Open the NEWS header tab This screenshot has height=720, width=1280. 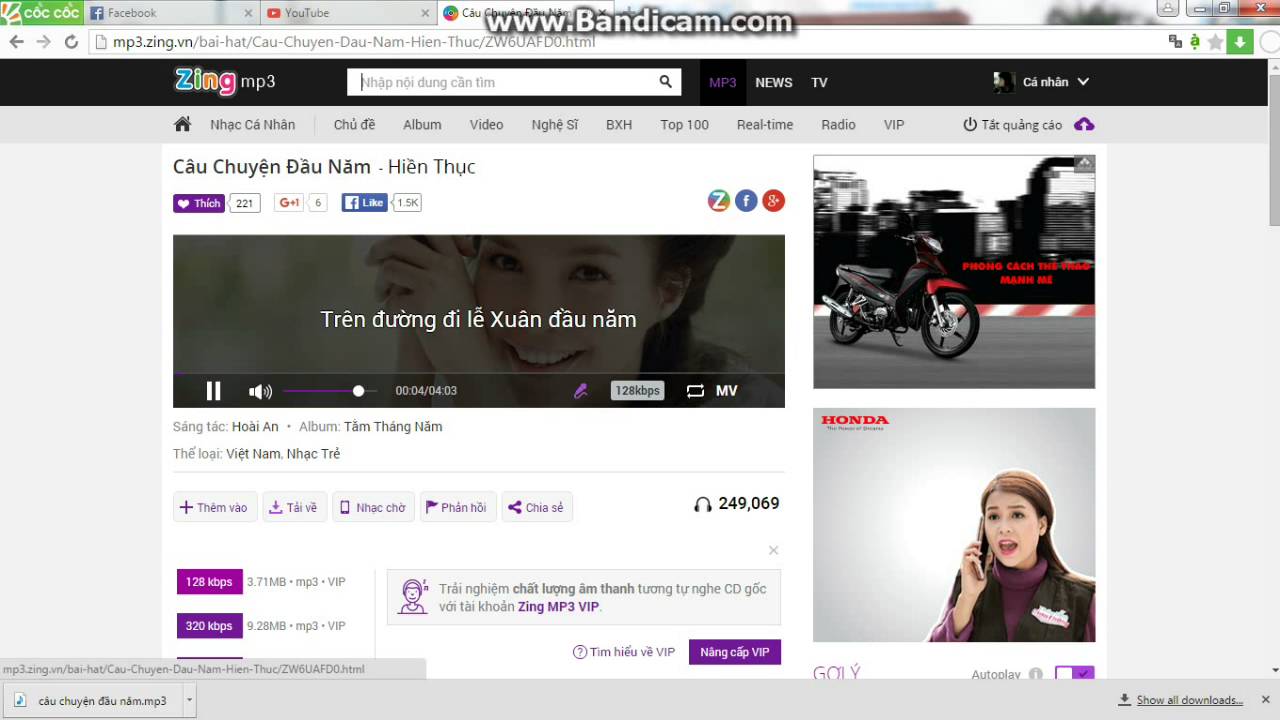pyautogui.click(x=774, y=82)
